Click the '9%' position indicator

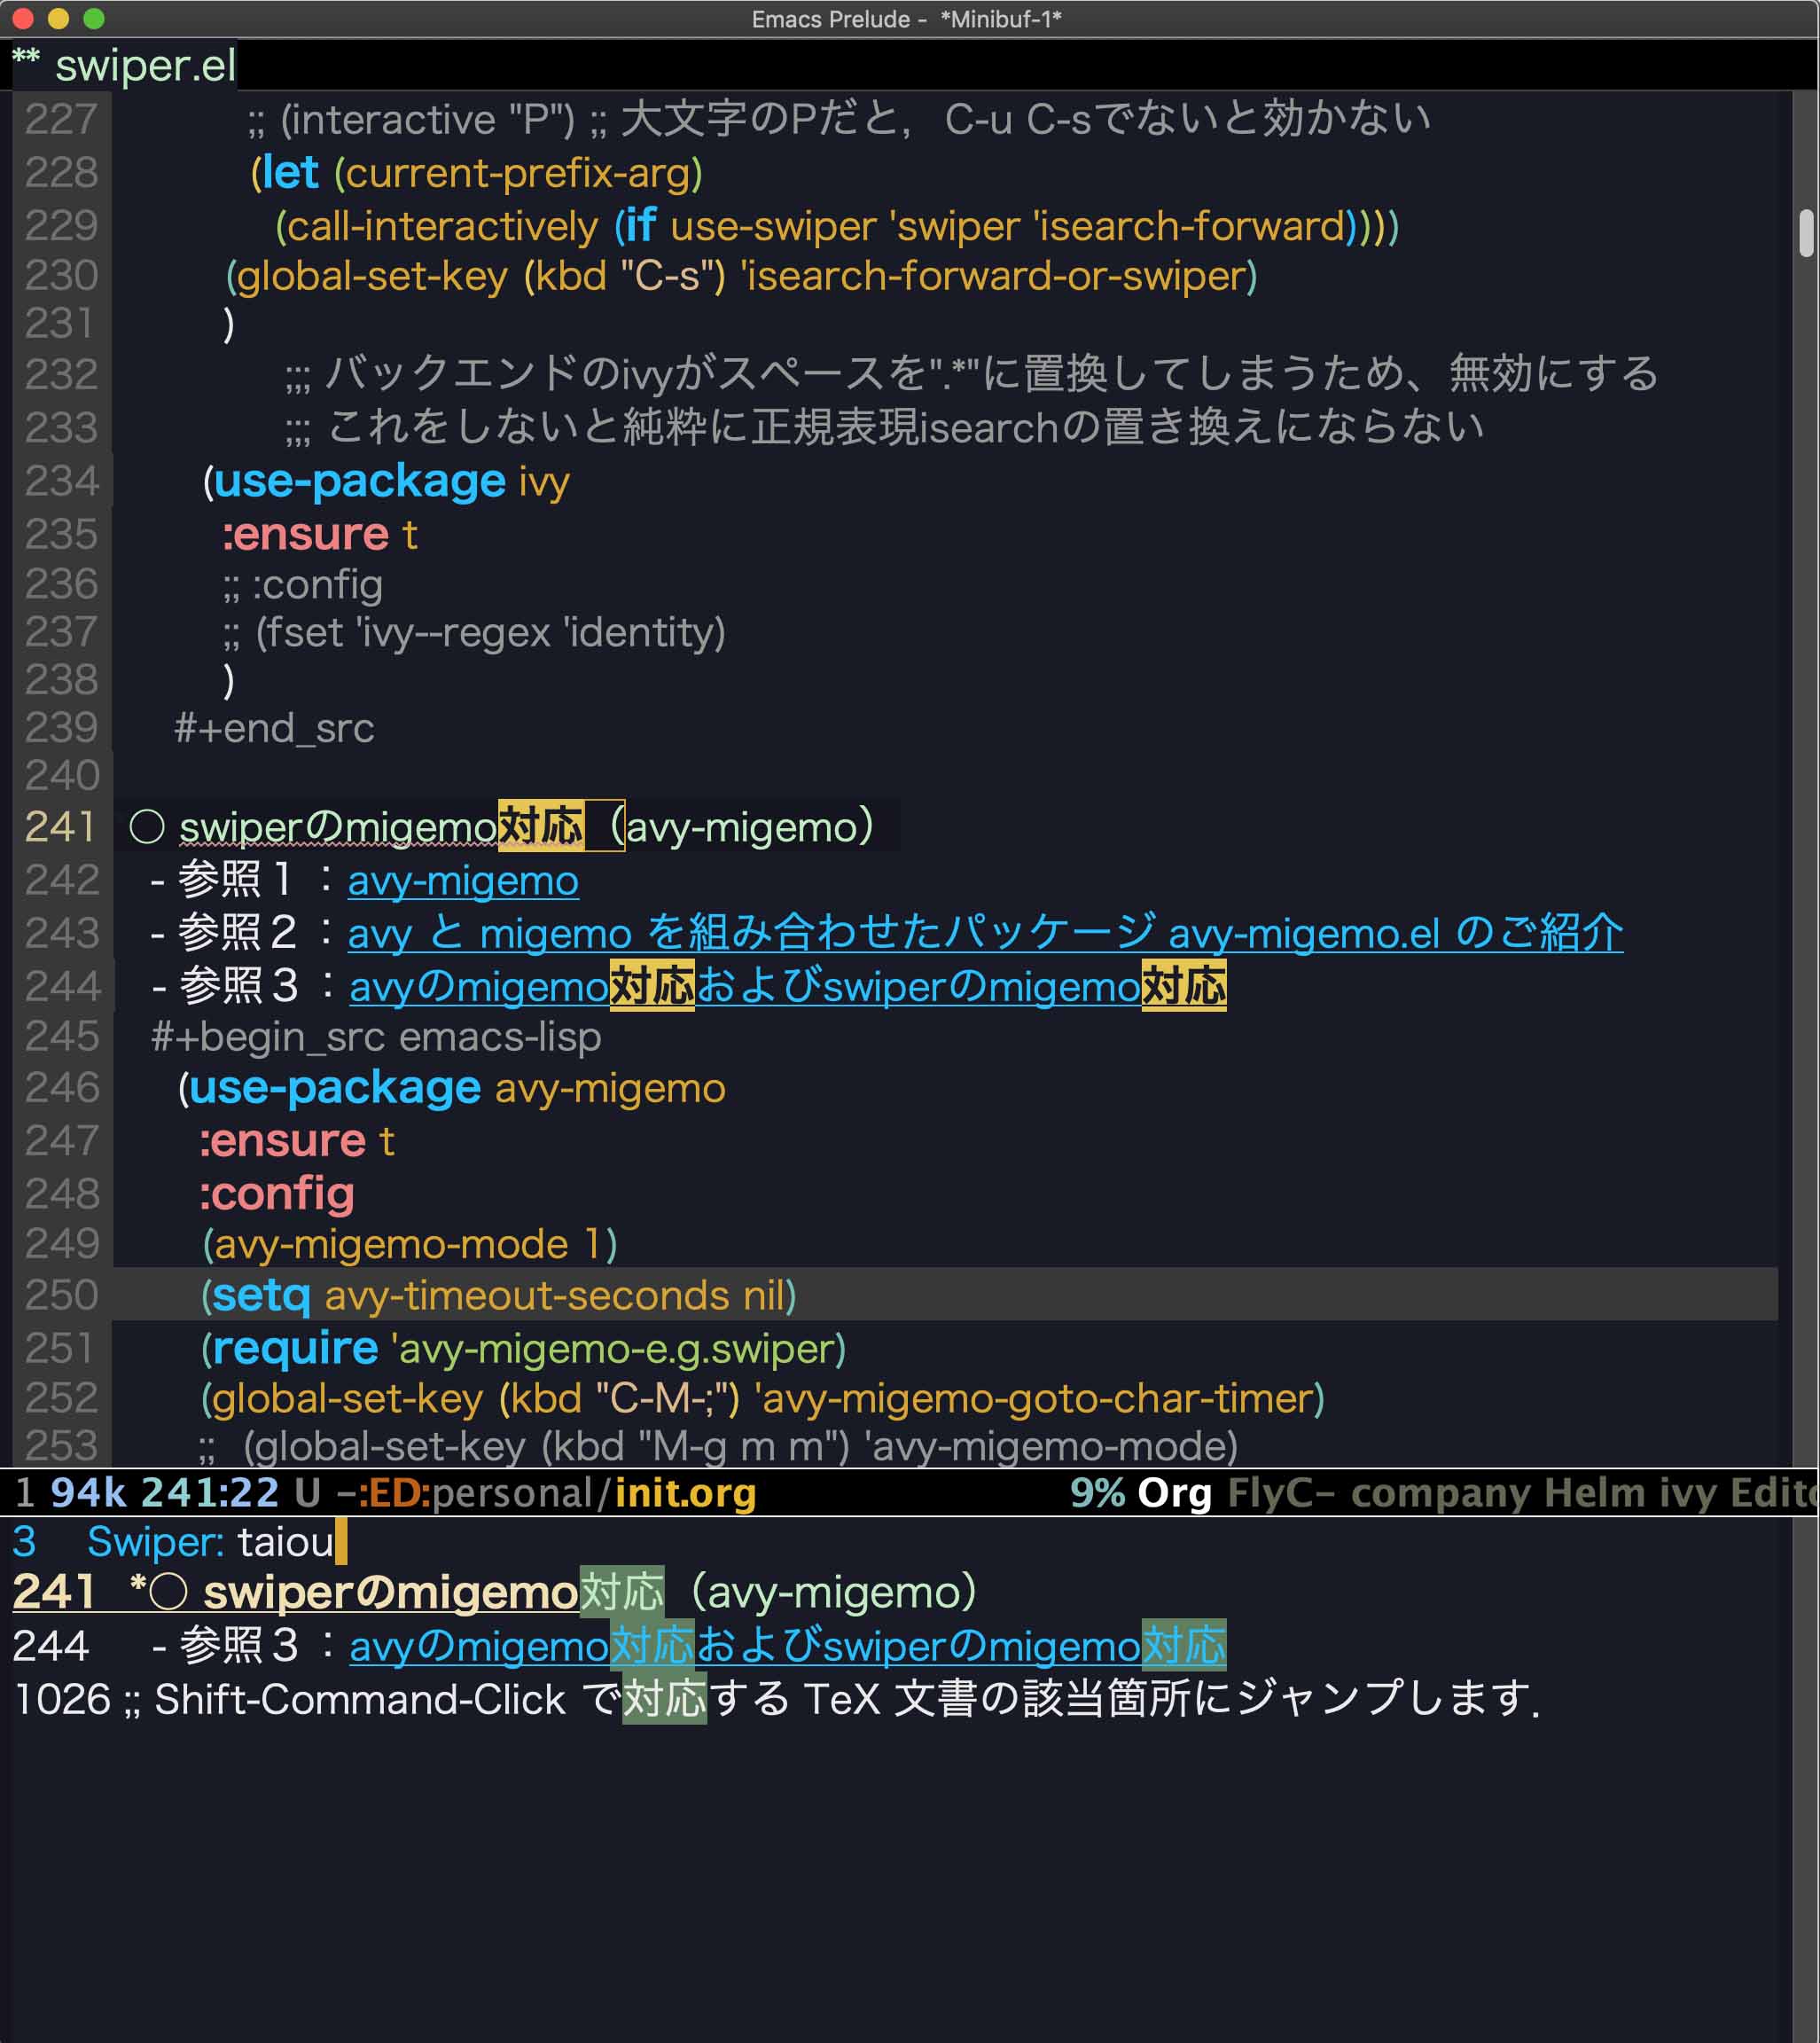click(1098, 1493)
